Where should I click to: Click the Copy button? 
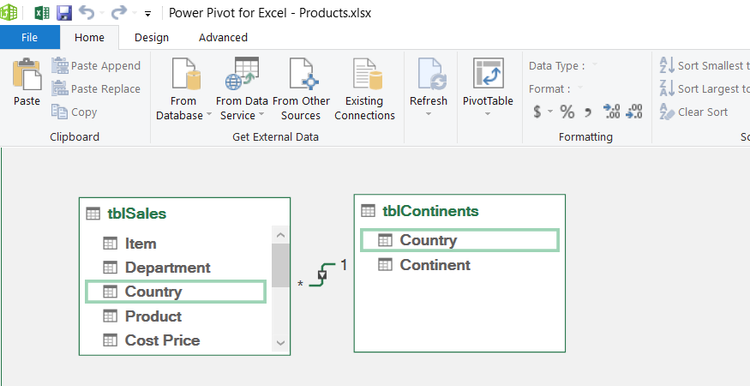pyautogui.click(x=74, y=112)
